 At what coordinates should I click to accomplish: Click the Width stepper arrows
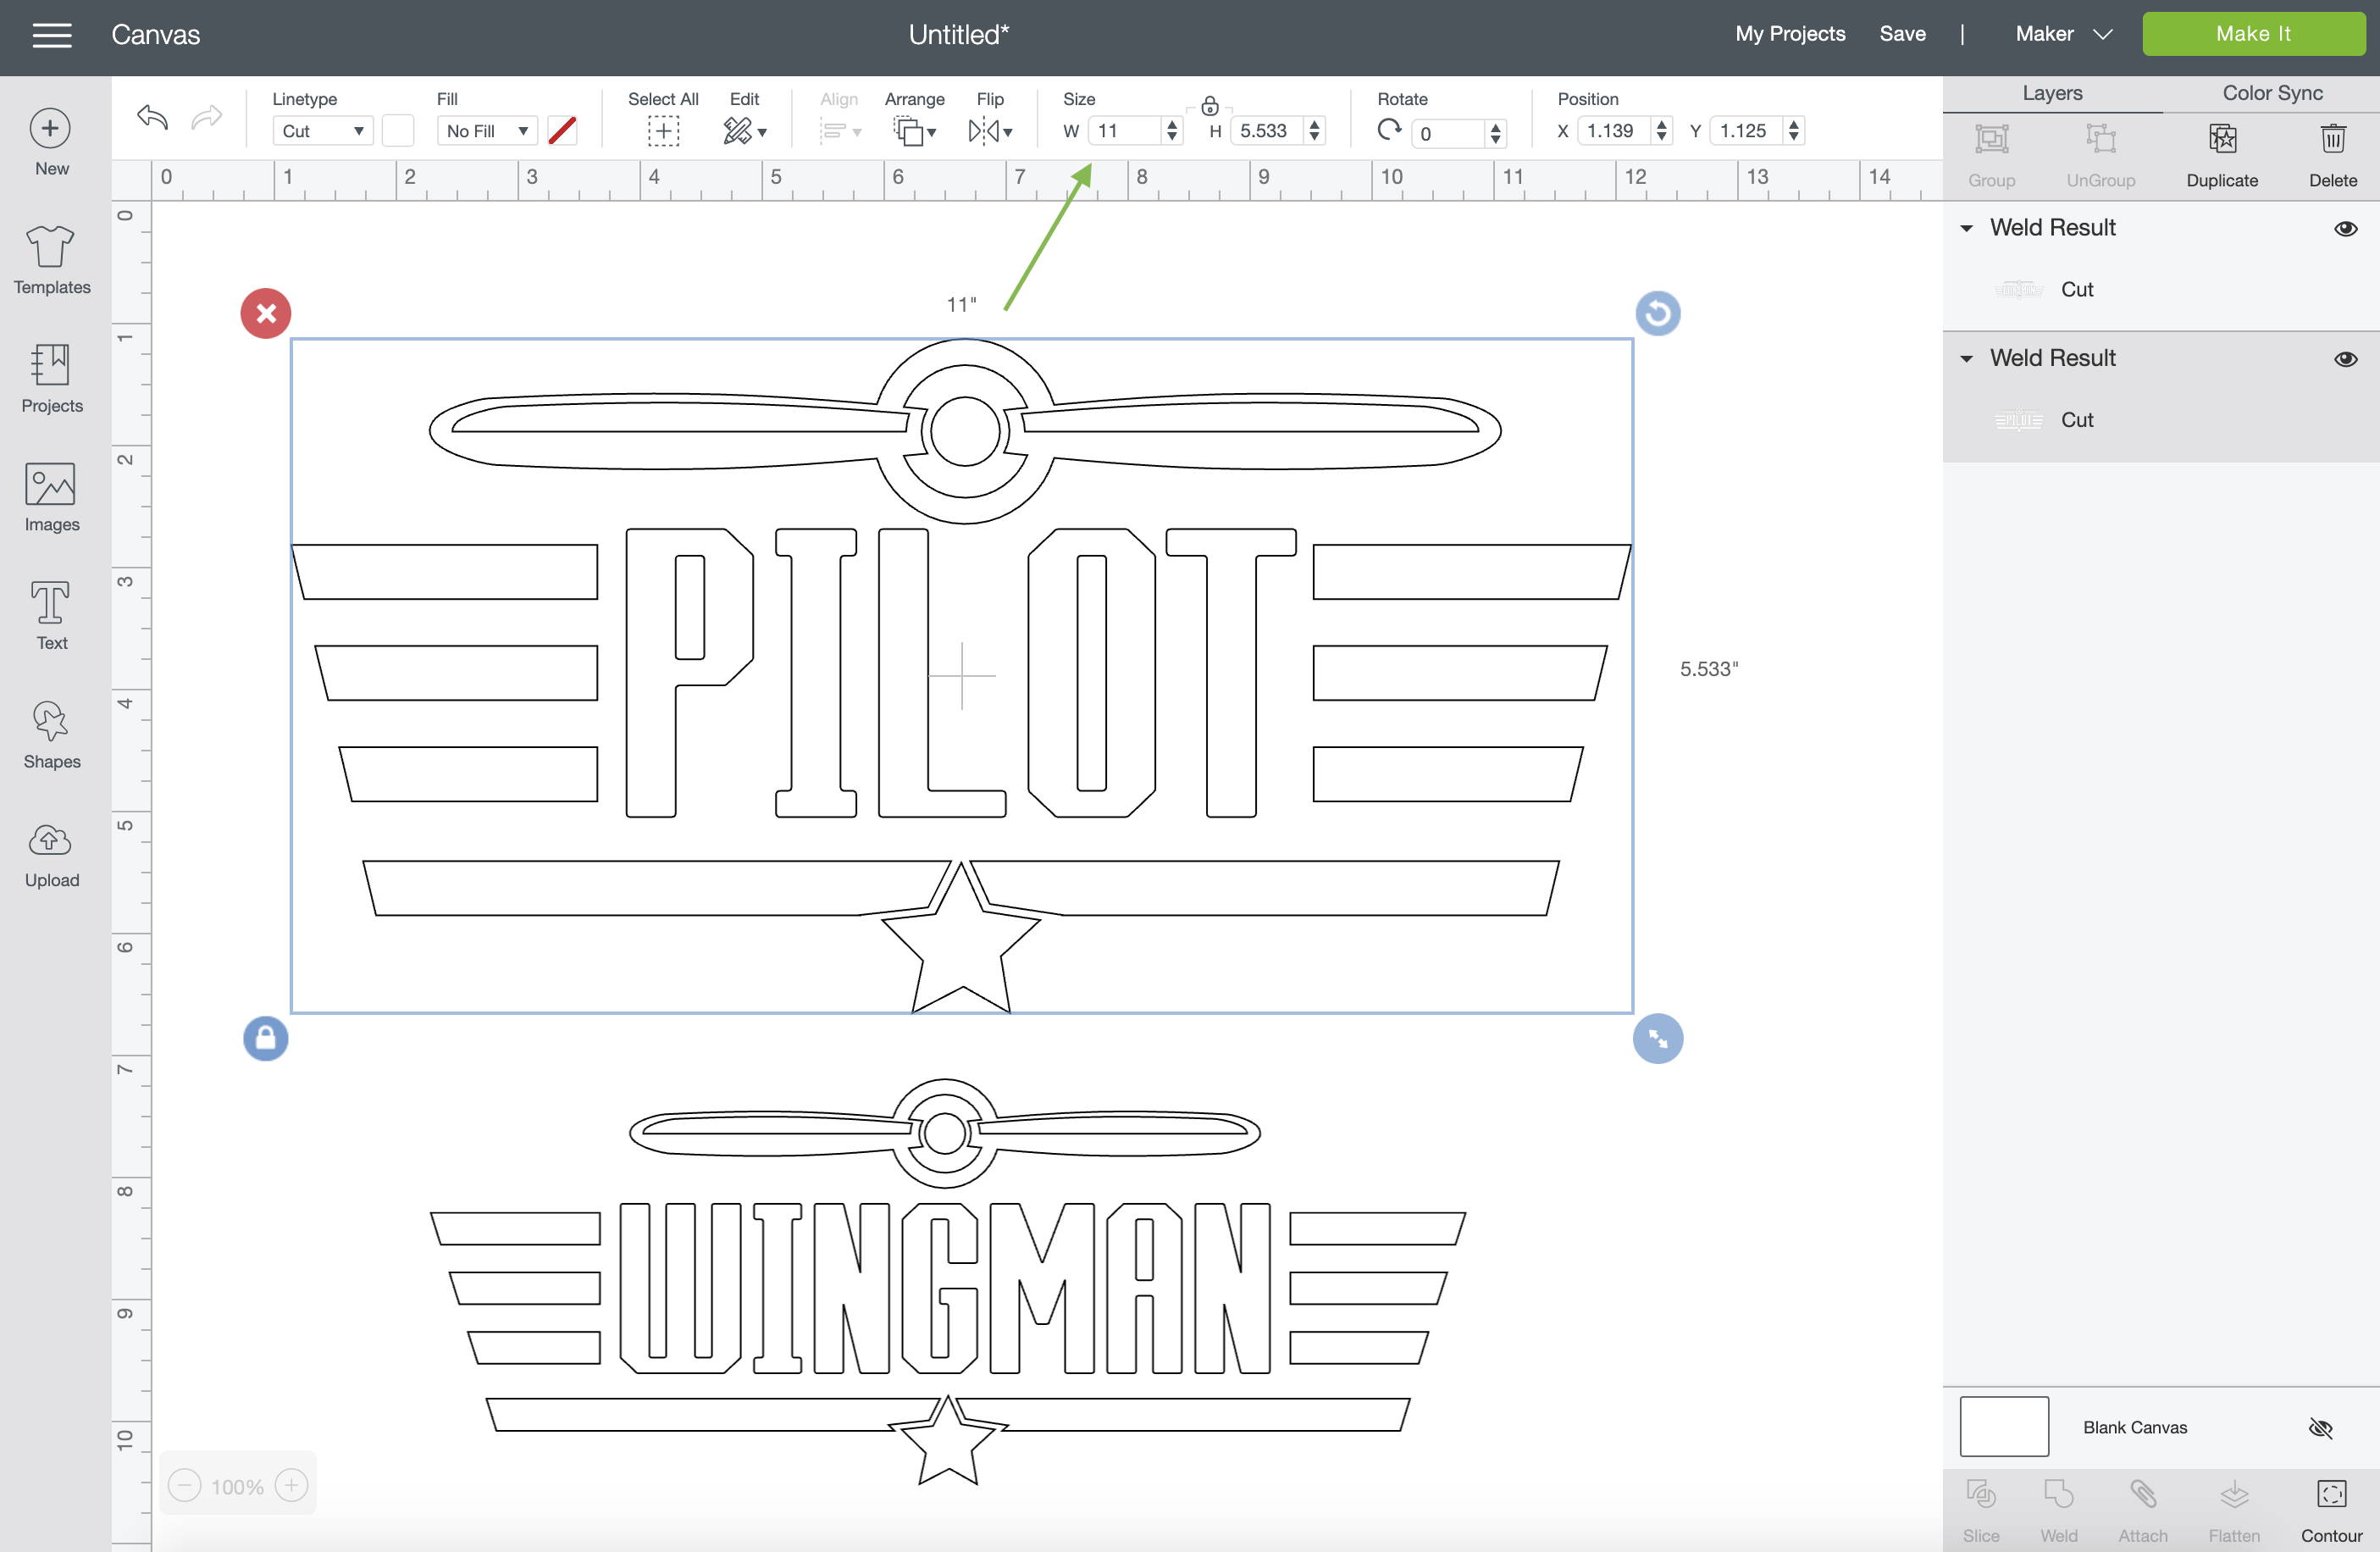(x=1172, y=131)
